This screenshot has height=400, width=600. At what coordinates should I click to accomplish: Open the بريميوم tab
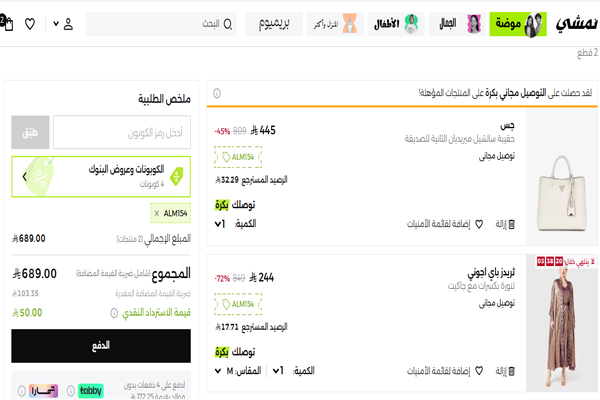(x=274, y=24)
